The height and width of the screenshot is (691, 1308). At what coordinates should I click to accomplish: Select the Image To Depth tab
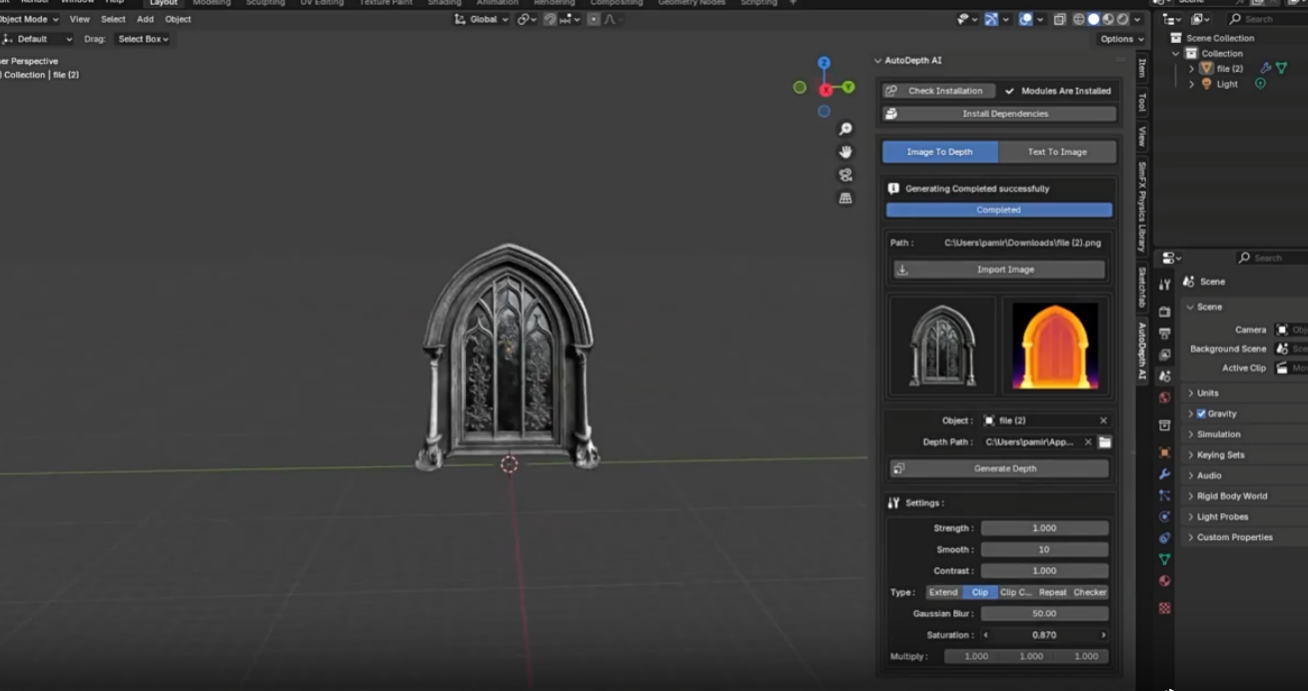pos(940,152)
